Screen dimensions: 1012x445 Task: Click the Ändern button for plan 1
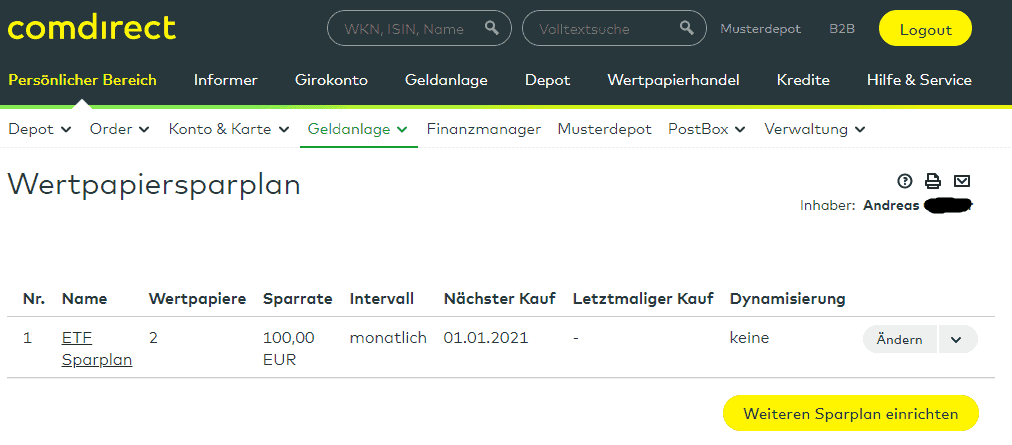899,340
